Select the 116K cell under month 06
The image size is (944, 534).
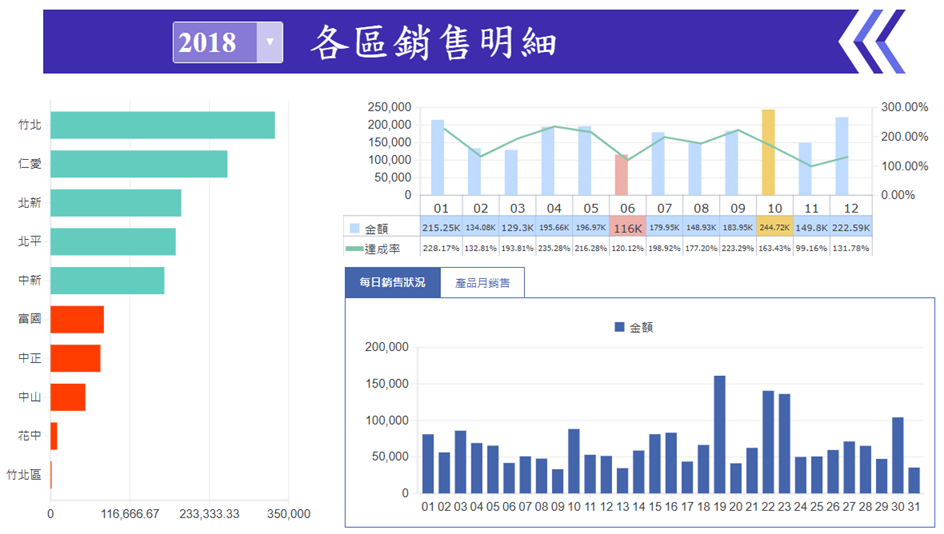[x=627, y=228]
